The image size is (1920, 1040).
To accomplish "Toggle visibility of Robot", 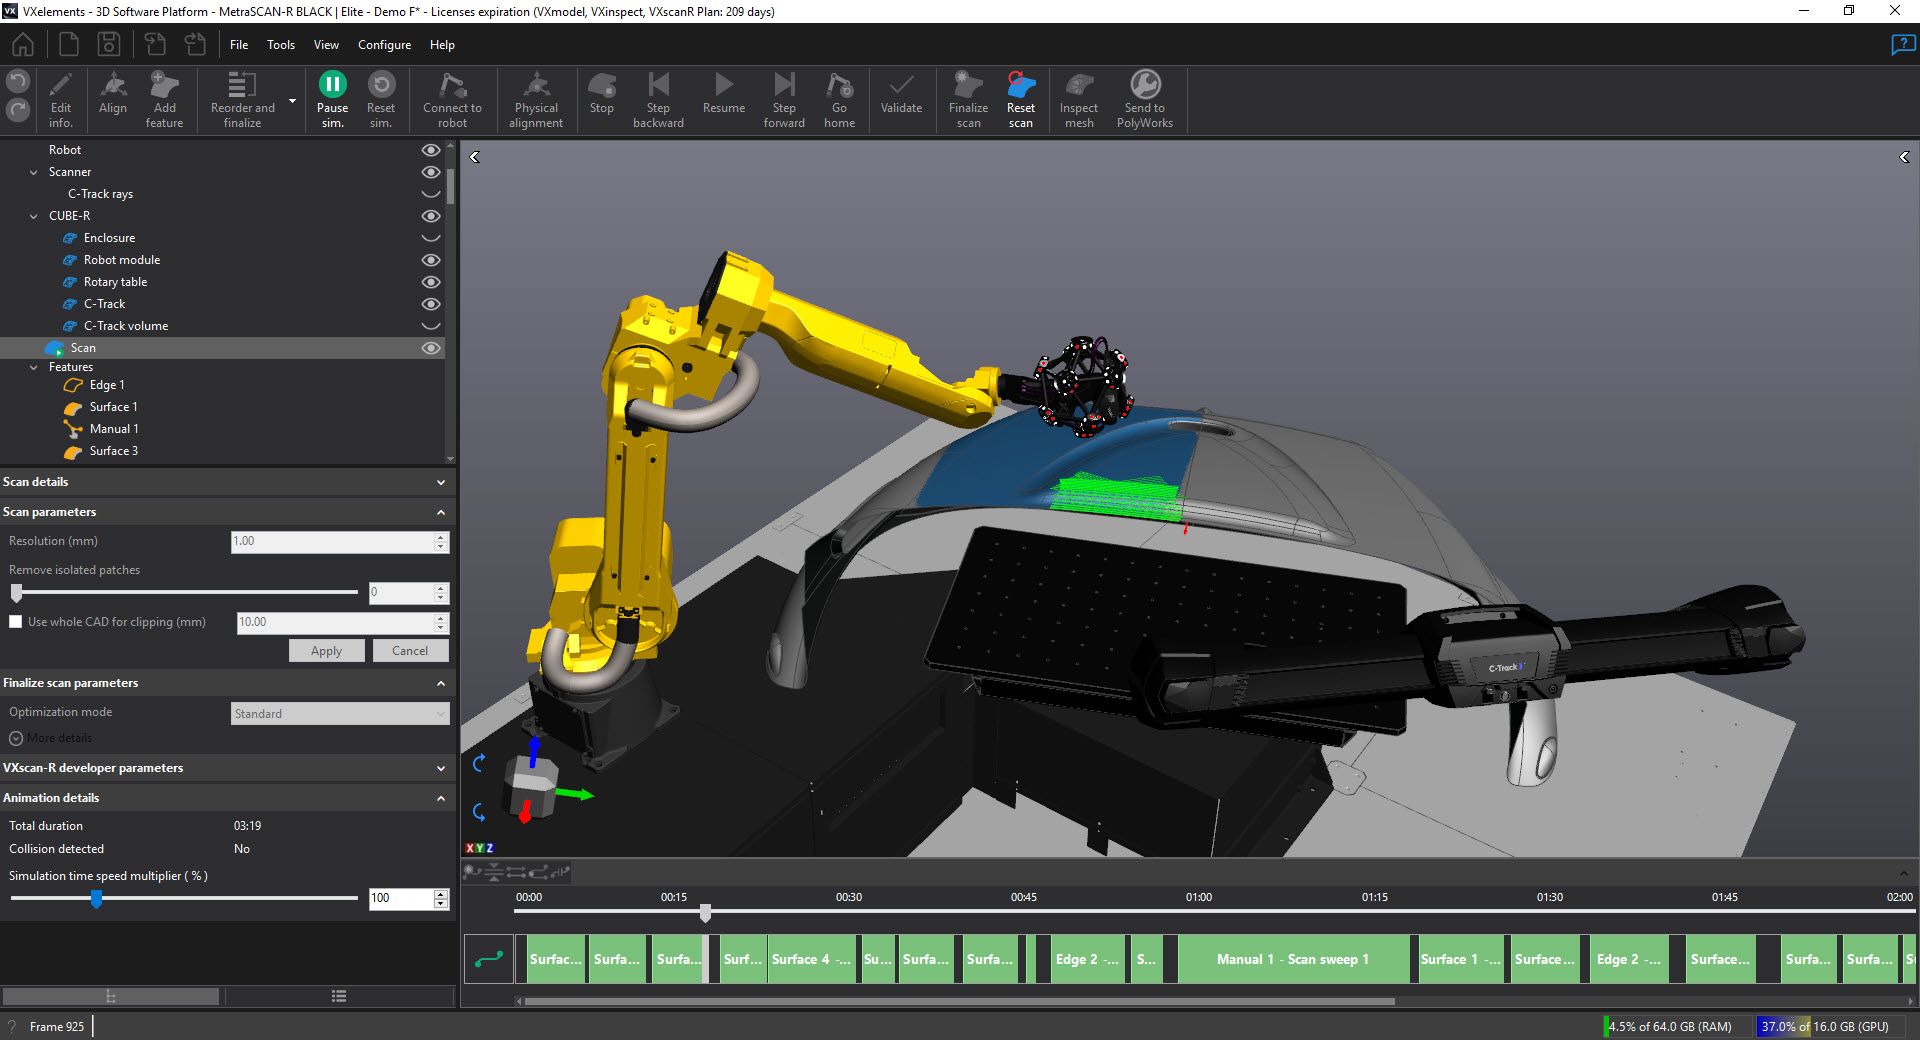I will click(x=431, y=150).
